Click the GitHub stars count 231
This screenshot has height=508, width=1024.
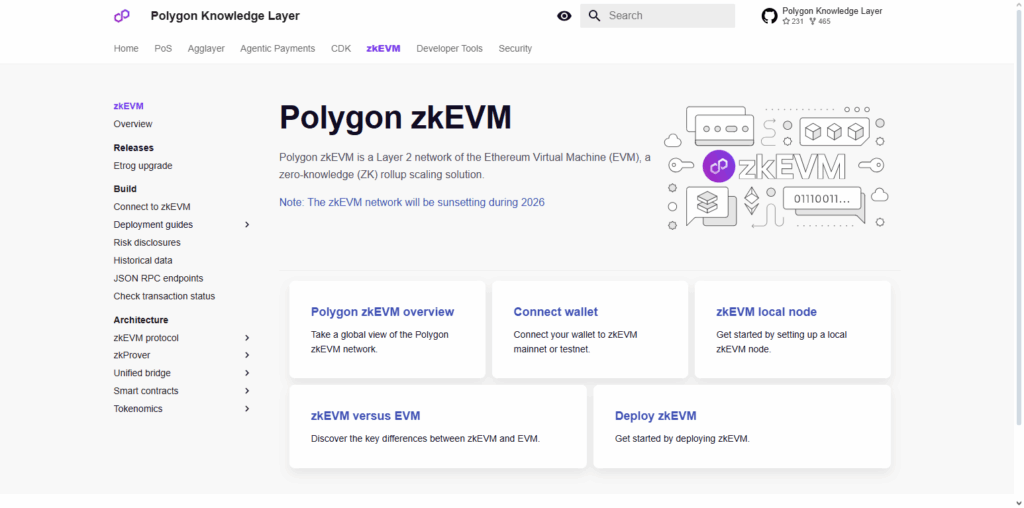coord(793,22)
